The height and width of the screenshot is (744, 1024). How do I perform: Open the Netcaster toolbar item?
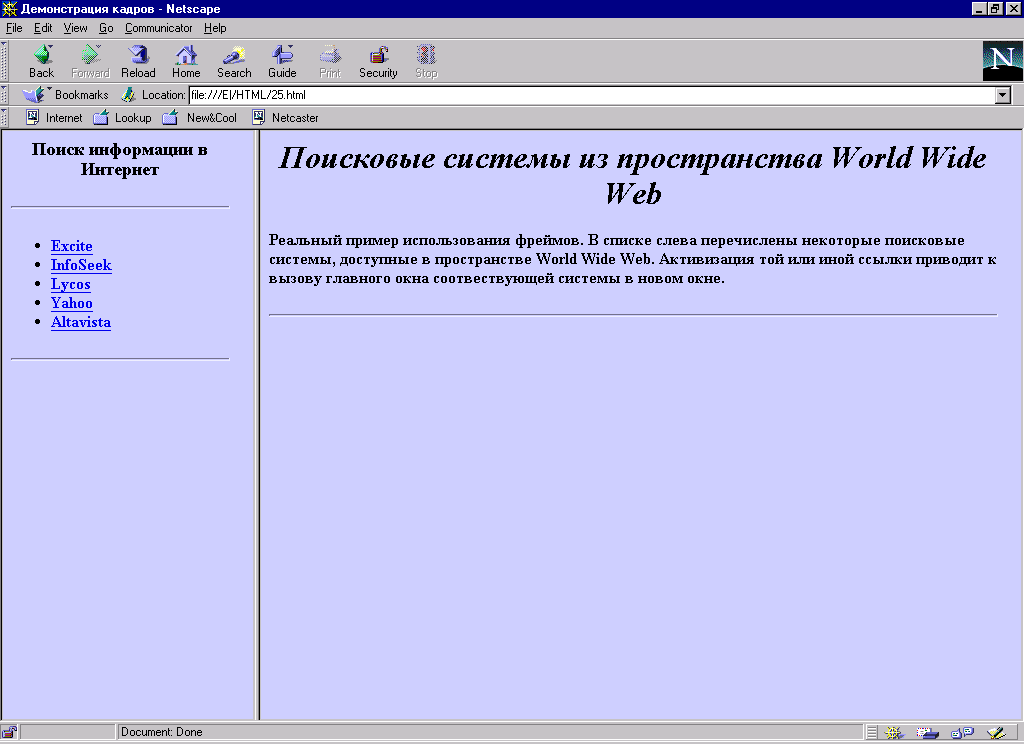[285, 118]
